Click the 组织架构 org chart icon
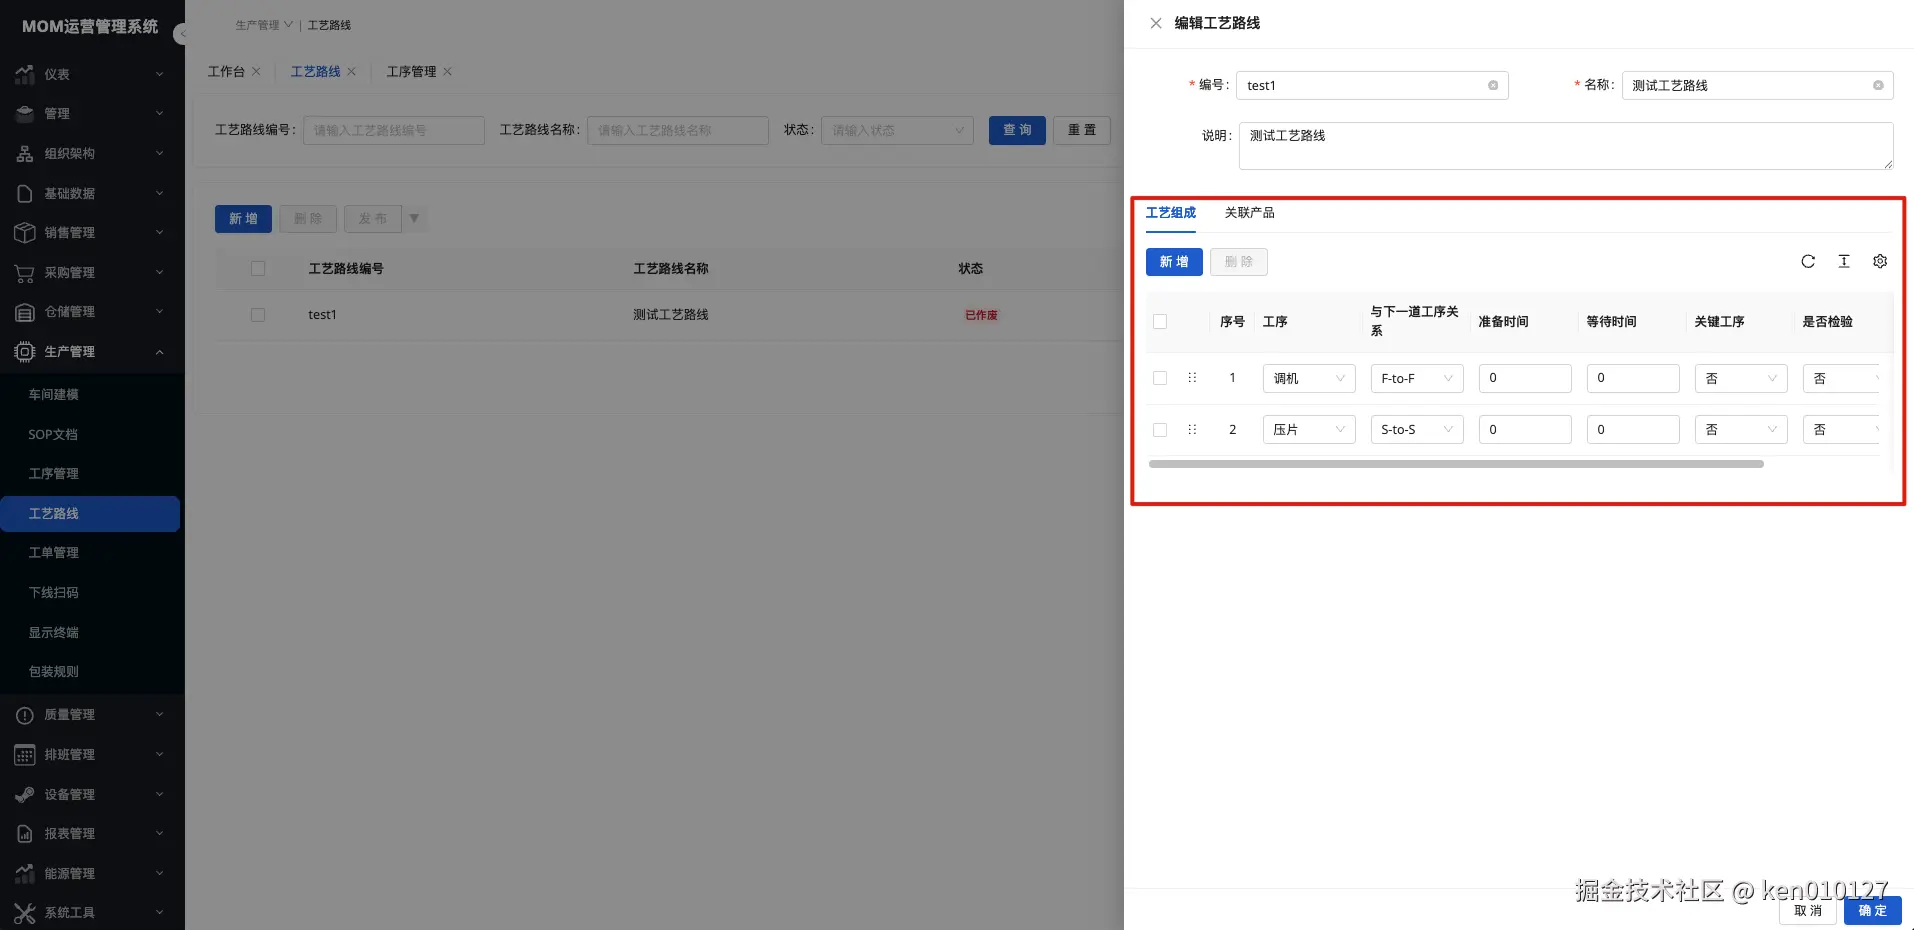 (25, 153)
